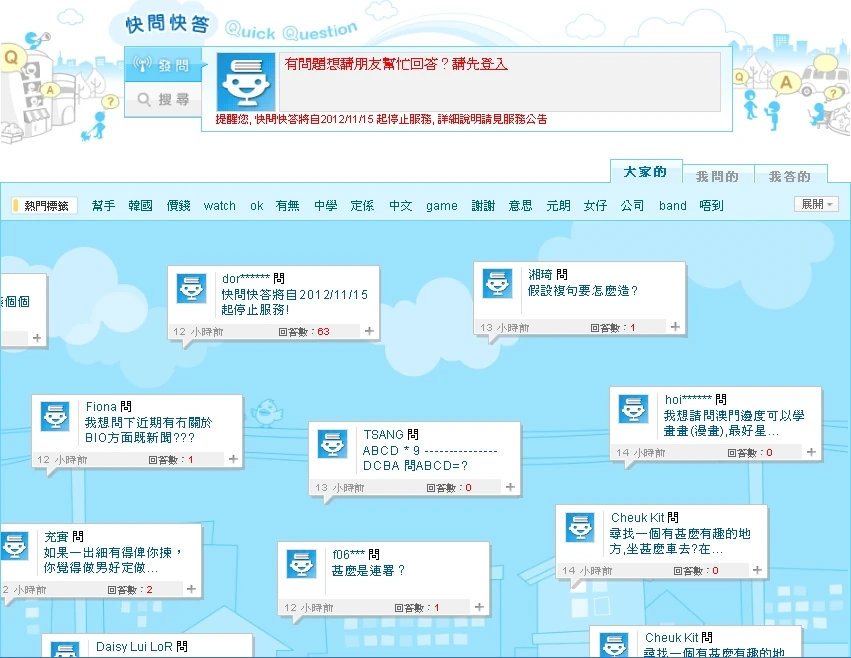Select the 韓國 hot tag
851x658 pixels.
(x=141, y=206)
